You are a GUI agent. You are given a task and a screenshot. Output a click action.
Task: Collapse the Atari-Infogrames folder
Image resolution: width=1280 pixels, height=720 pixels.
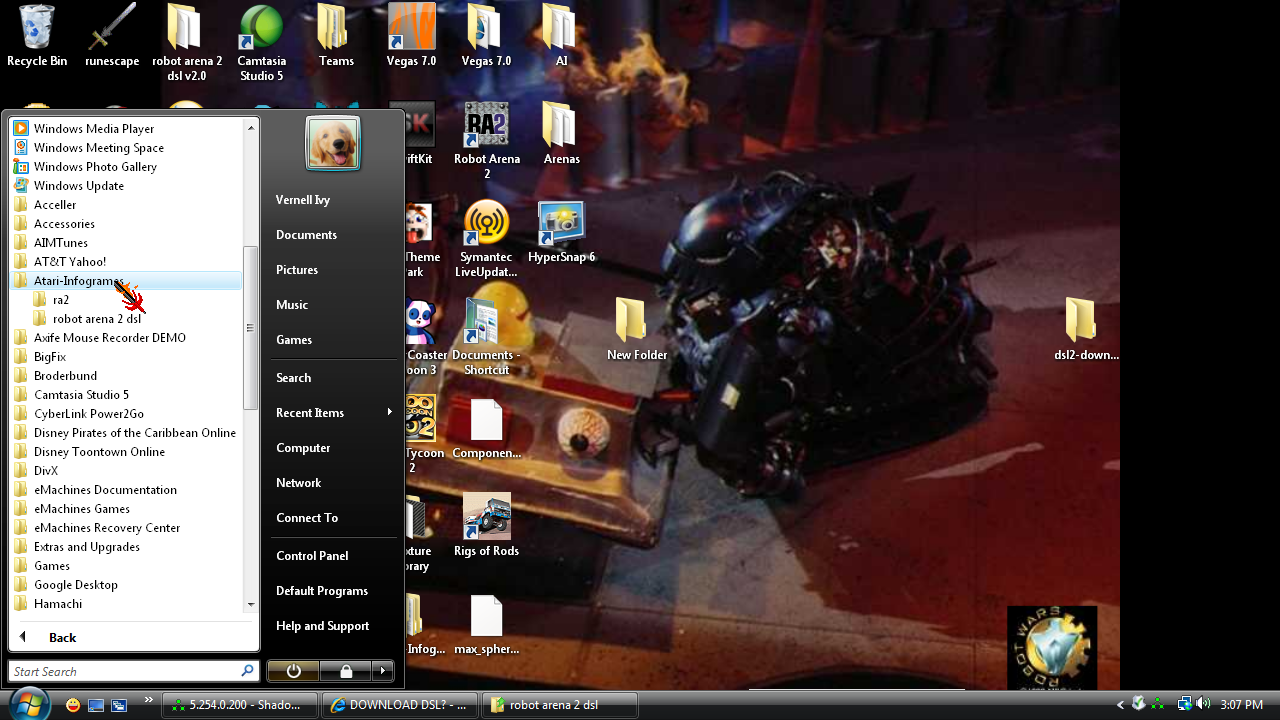(127, 280)
